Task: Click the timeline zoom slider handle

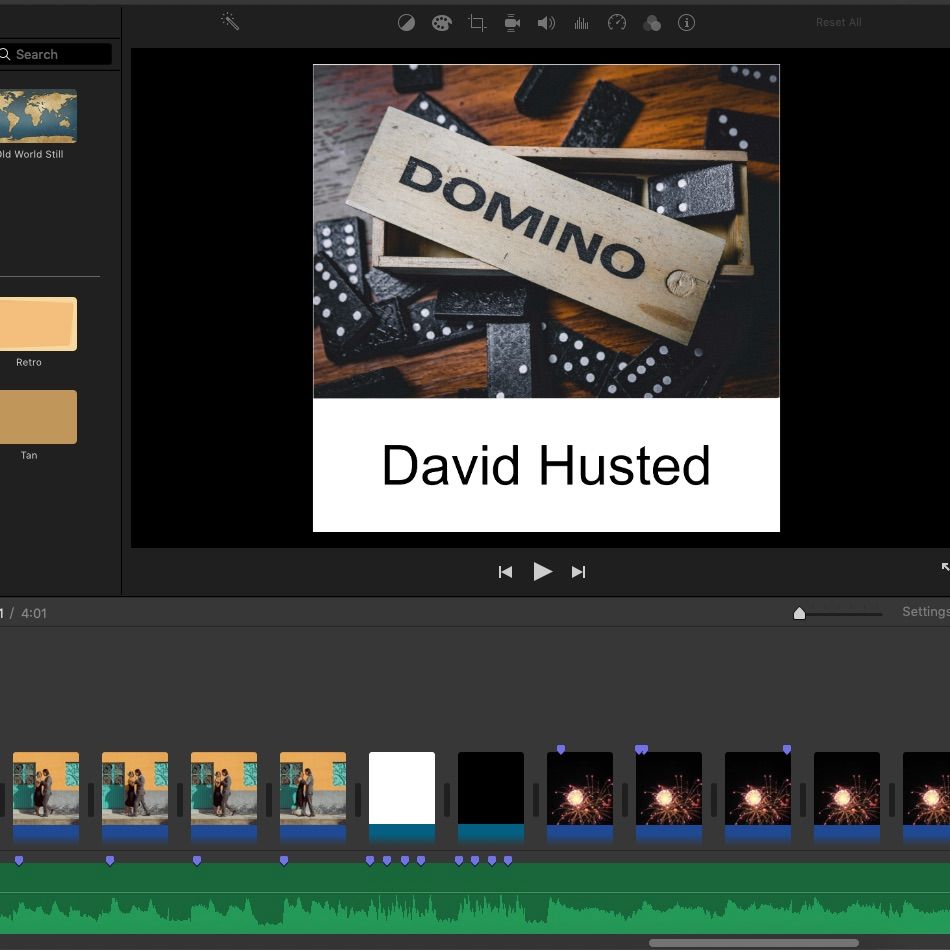Action: coord(799,613)
